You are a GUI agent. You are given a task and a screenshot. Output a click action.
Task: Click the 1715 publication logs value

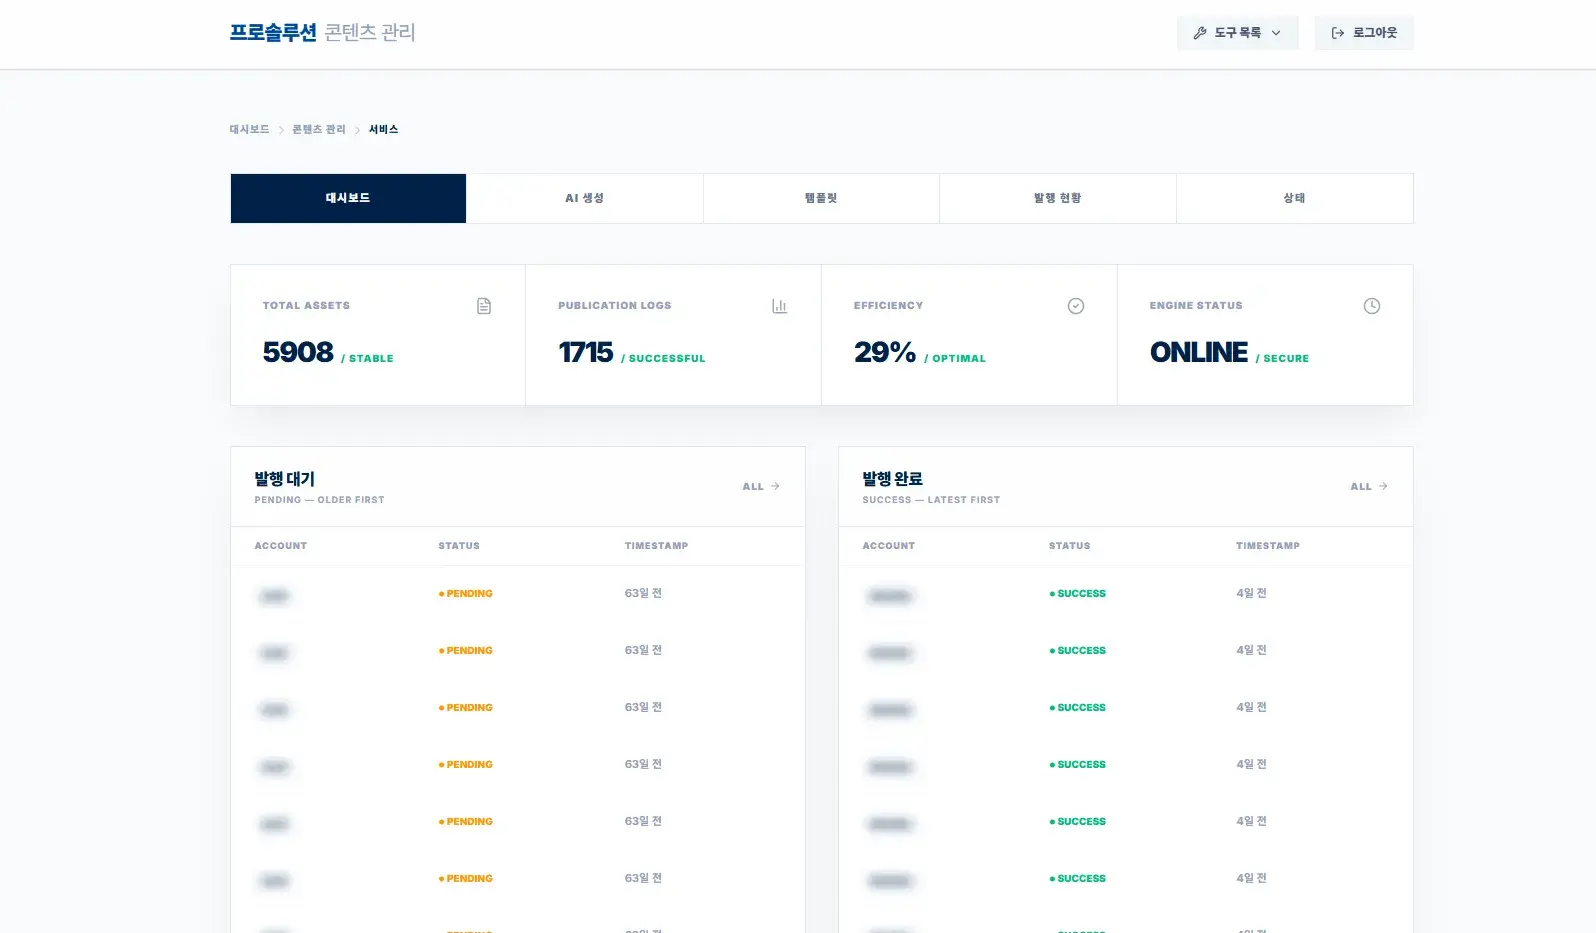586,352
